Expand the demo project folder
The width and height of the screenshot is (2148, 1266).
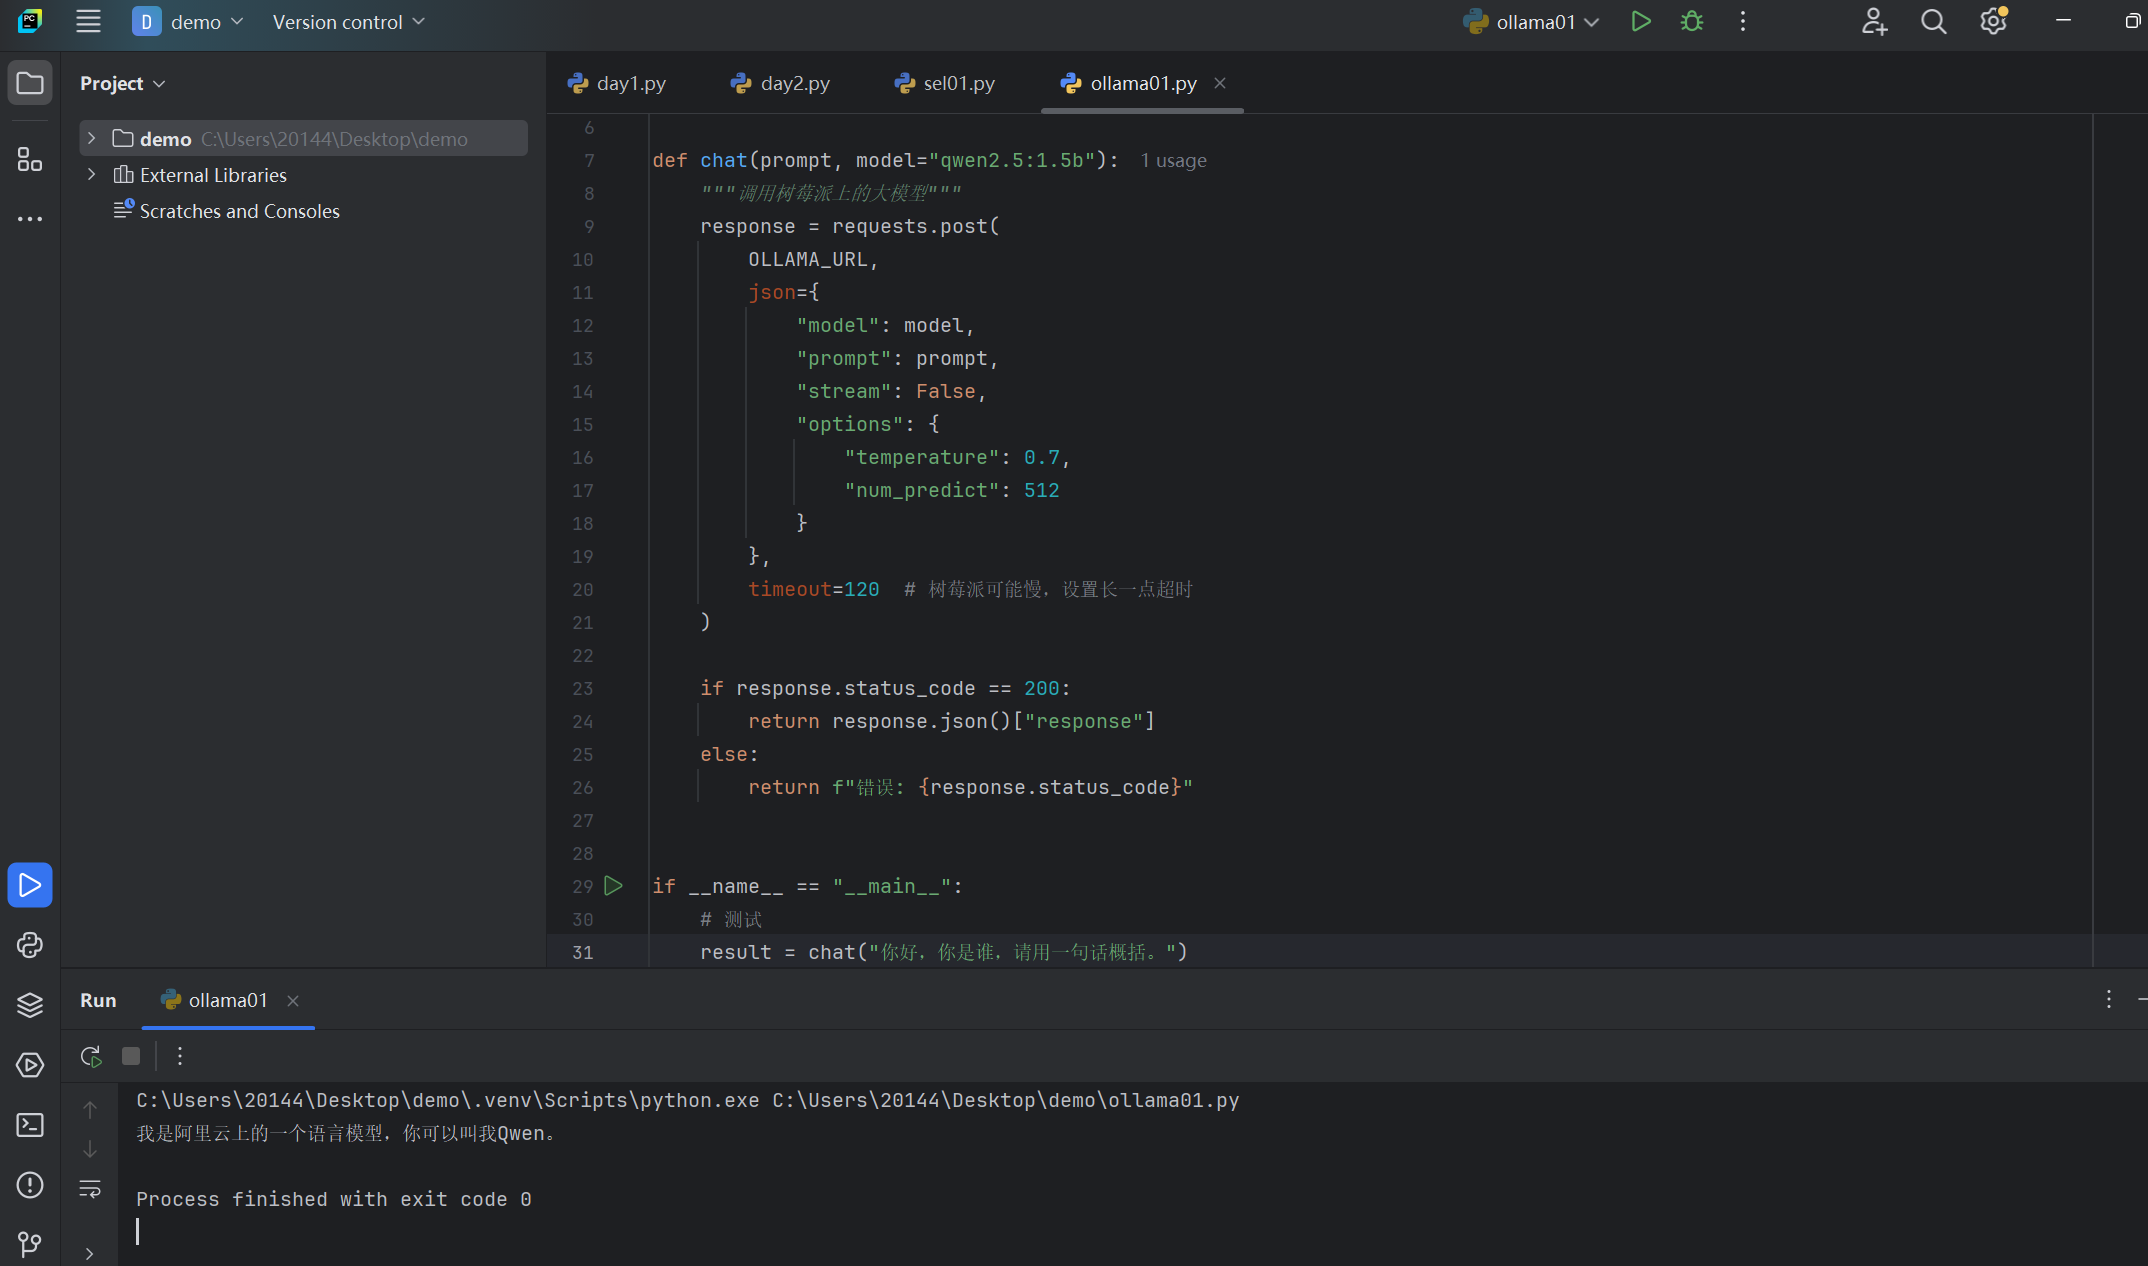[x=92, y=138]
